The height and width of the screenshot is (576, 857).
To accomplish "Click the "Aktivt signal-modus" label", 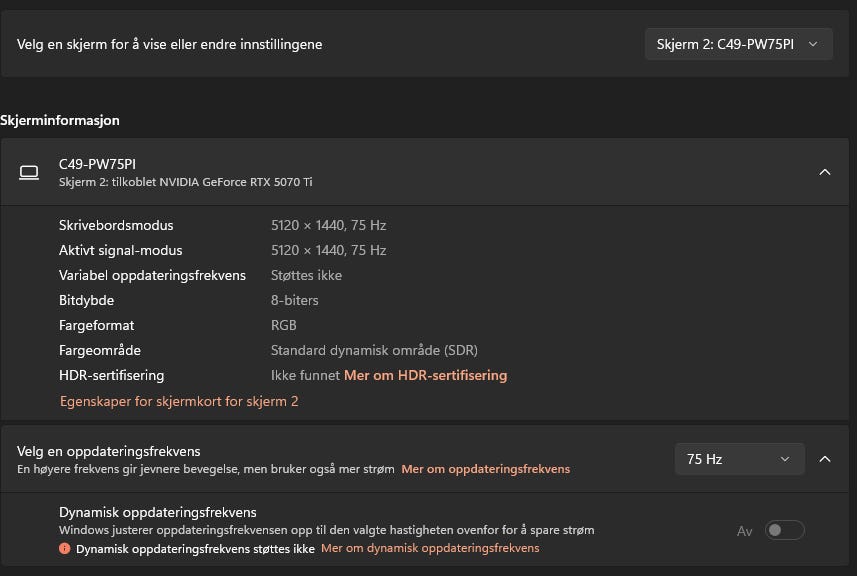I will click(121, 250).
